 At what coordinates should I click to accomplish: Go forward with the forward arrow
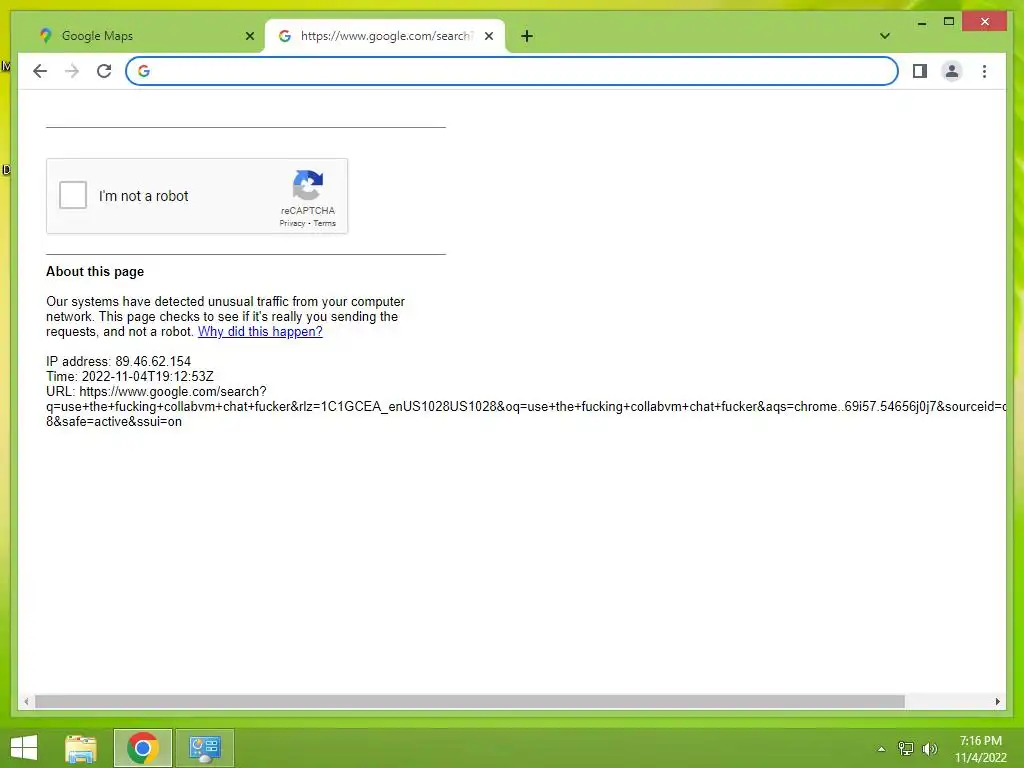pyautogui.click(x=72, y=71)
